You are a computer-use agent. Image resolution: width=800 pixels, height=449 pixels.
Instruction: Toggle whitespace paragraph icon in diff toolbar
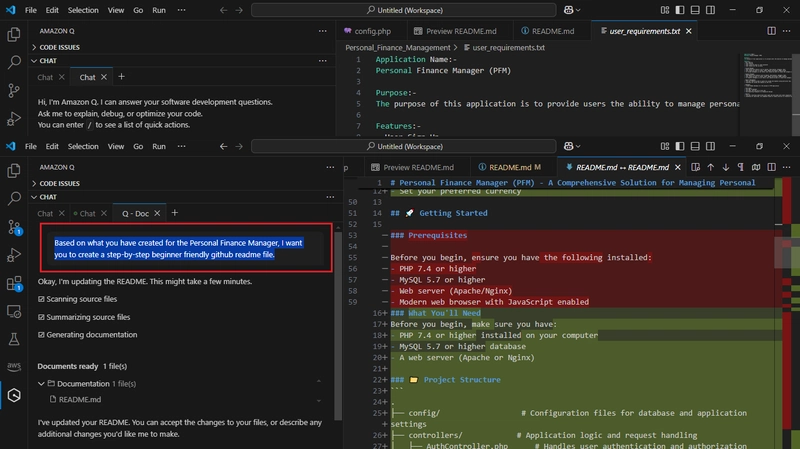(741, 167)
